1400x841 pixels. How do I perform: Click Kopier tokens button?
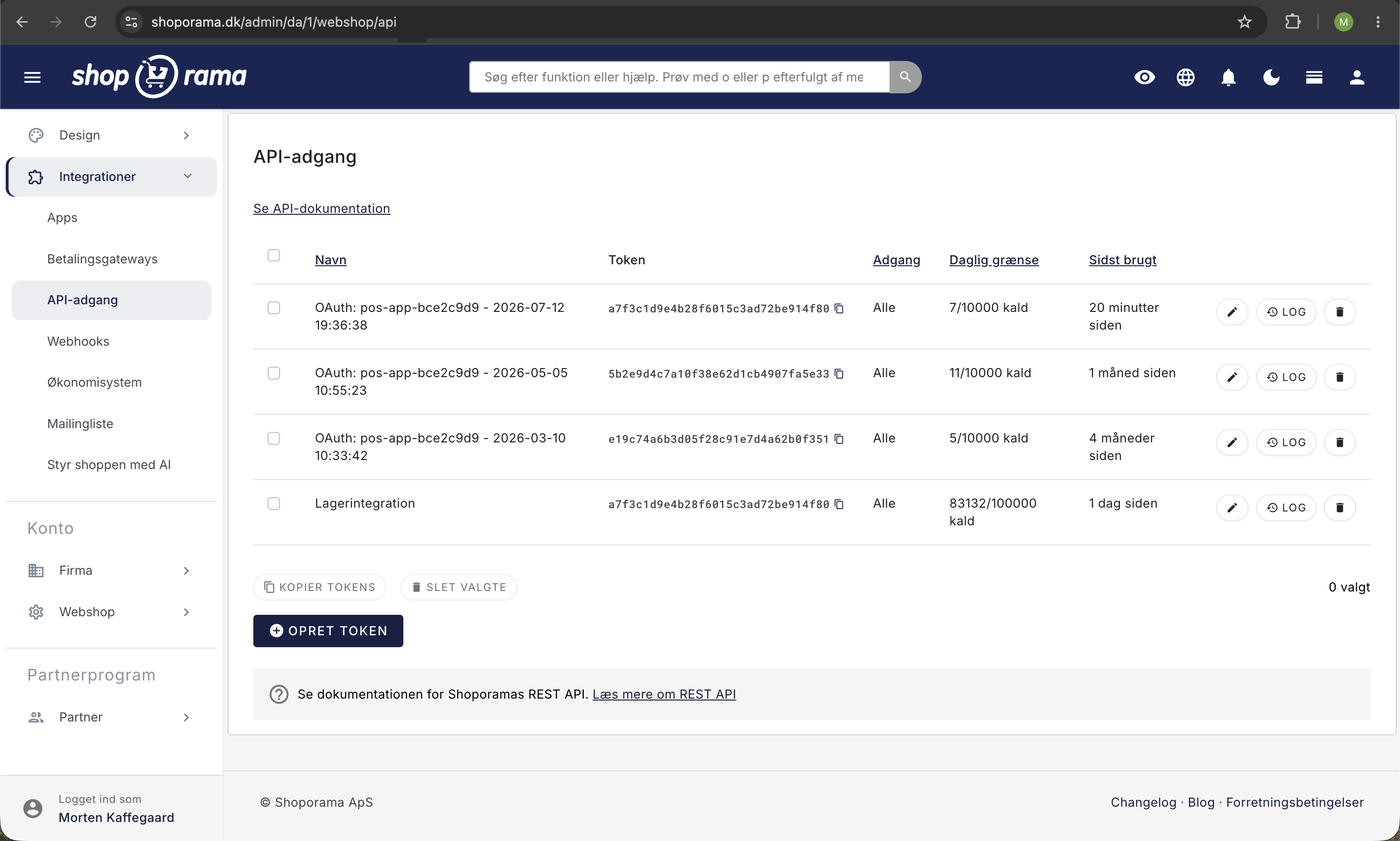pos(319,587)
